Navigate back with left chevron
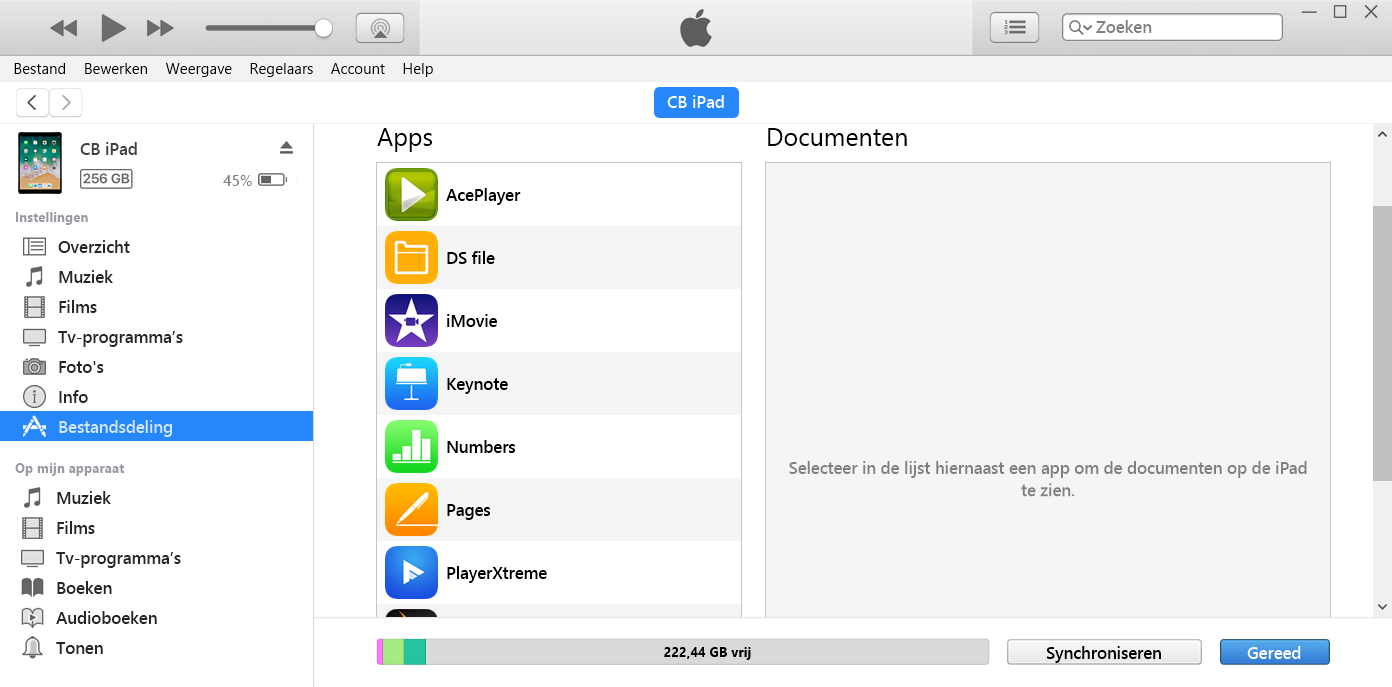 33,102
